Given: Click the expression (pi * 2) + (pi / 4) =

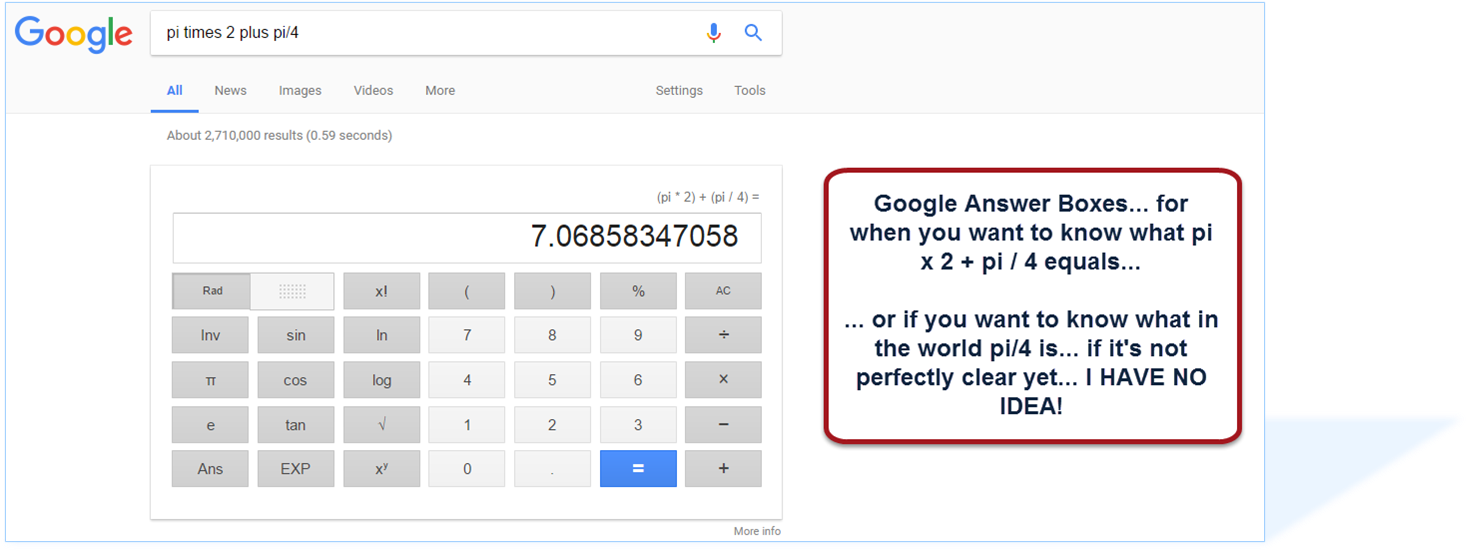Looking at the screenshot, I should pyautogui.click(x=708, y=197).
